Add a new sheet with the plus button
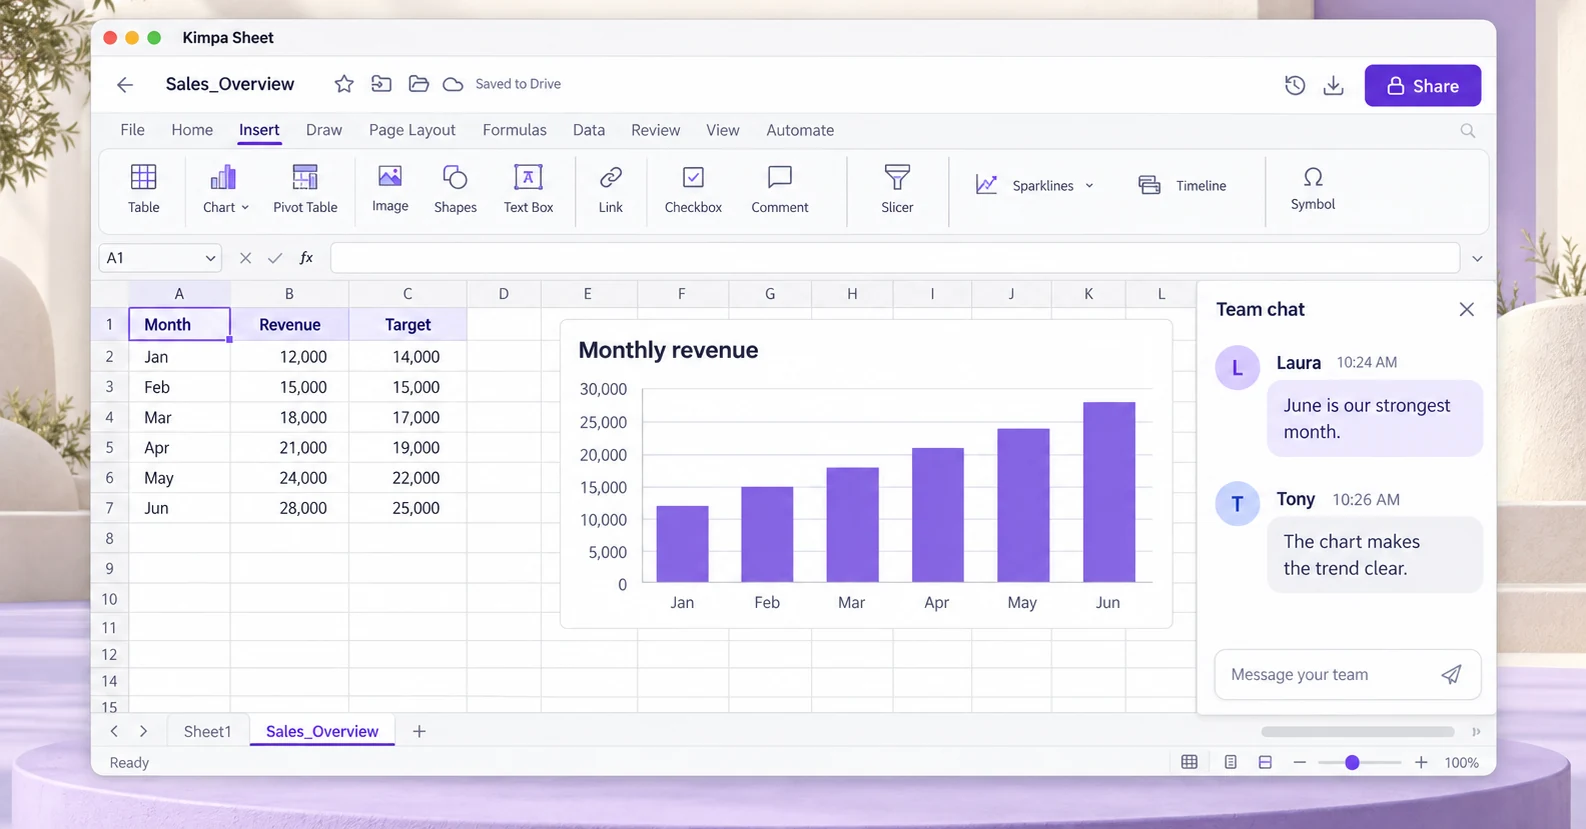Viewport: 1586px width, 829px height. point(419,731)
